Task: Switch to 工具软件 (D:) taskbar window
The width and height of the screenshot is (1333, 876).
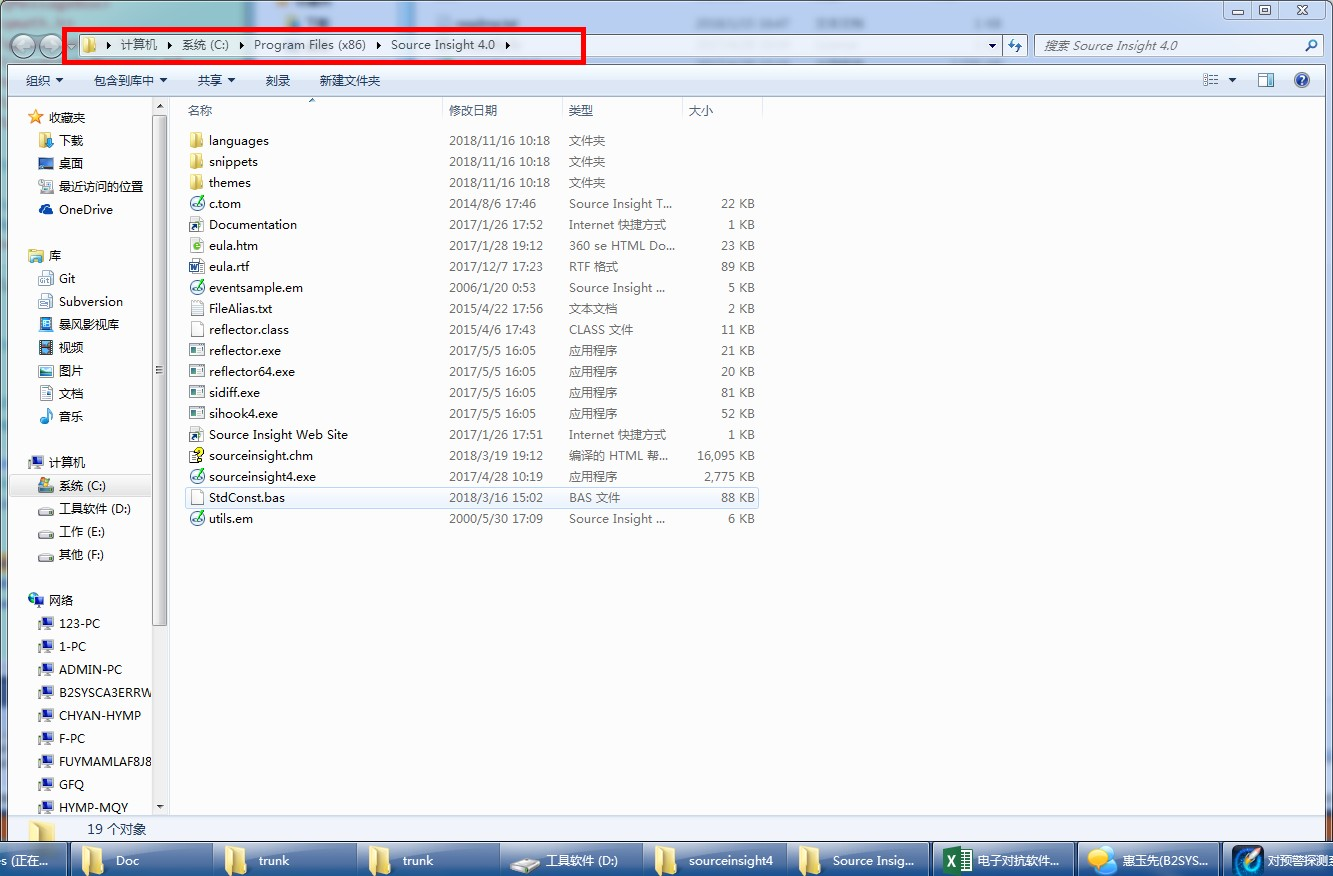Action: click(571, 860)
